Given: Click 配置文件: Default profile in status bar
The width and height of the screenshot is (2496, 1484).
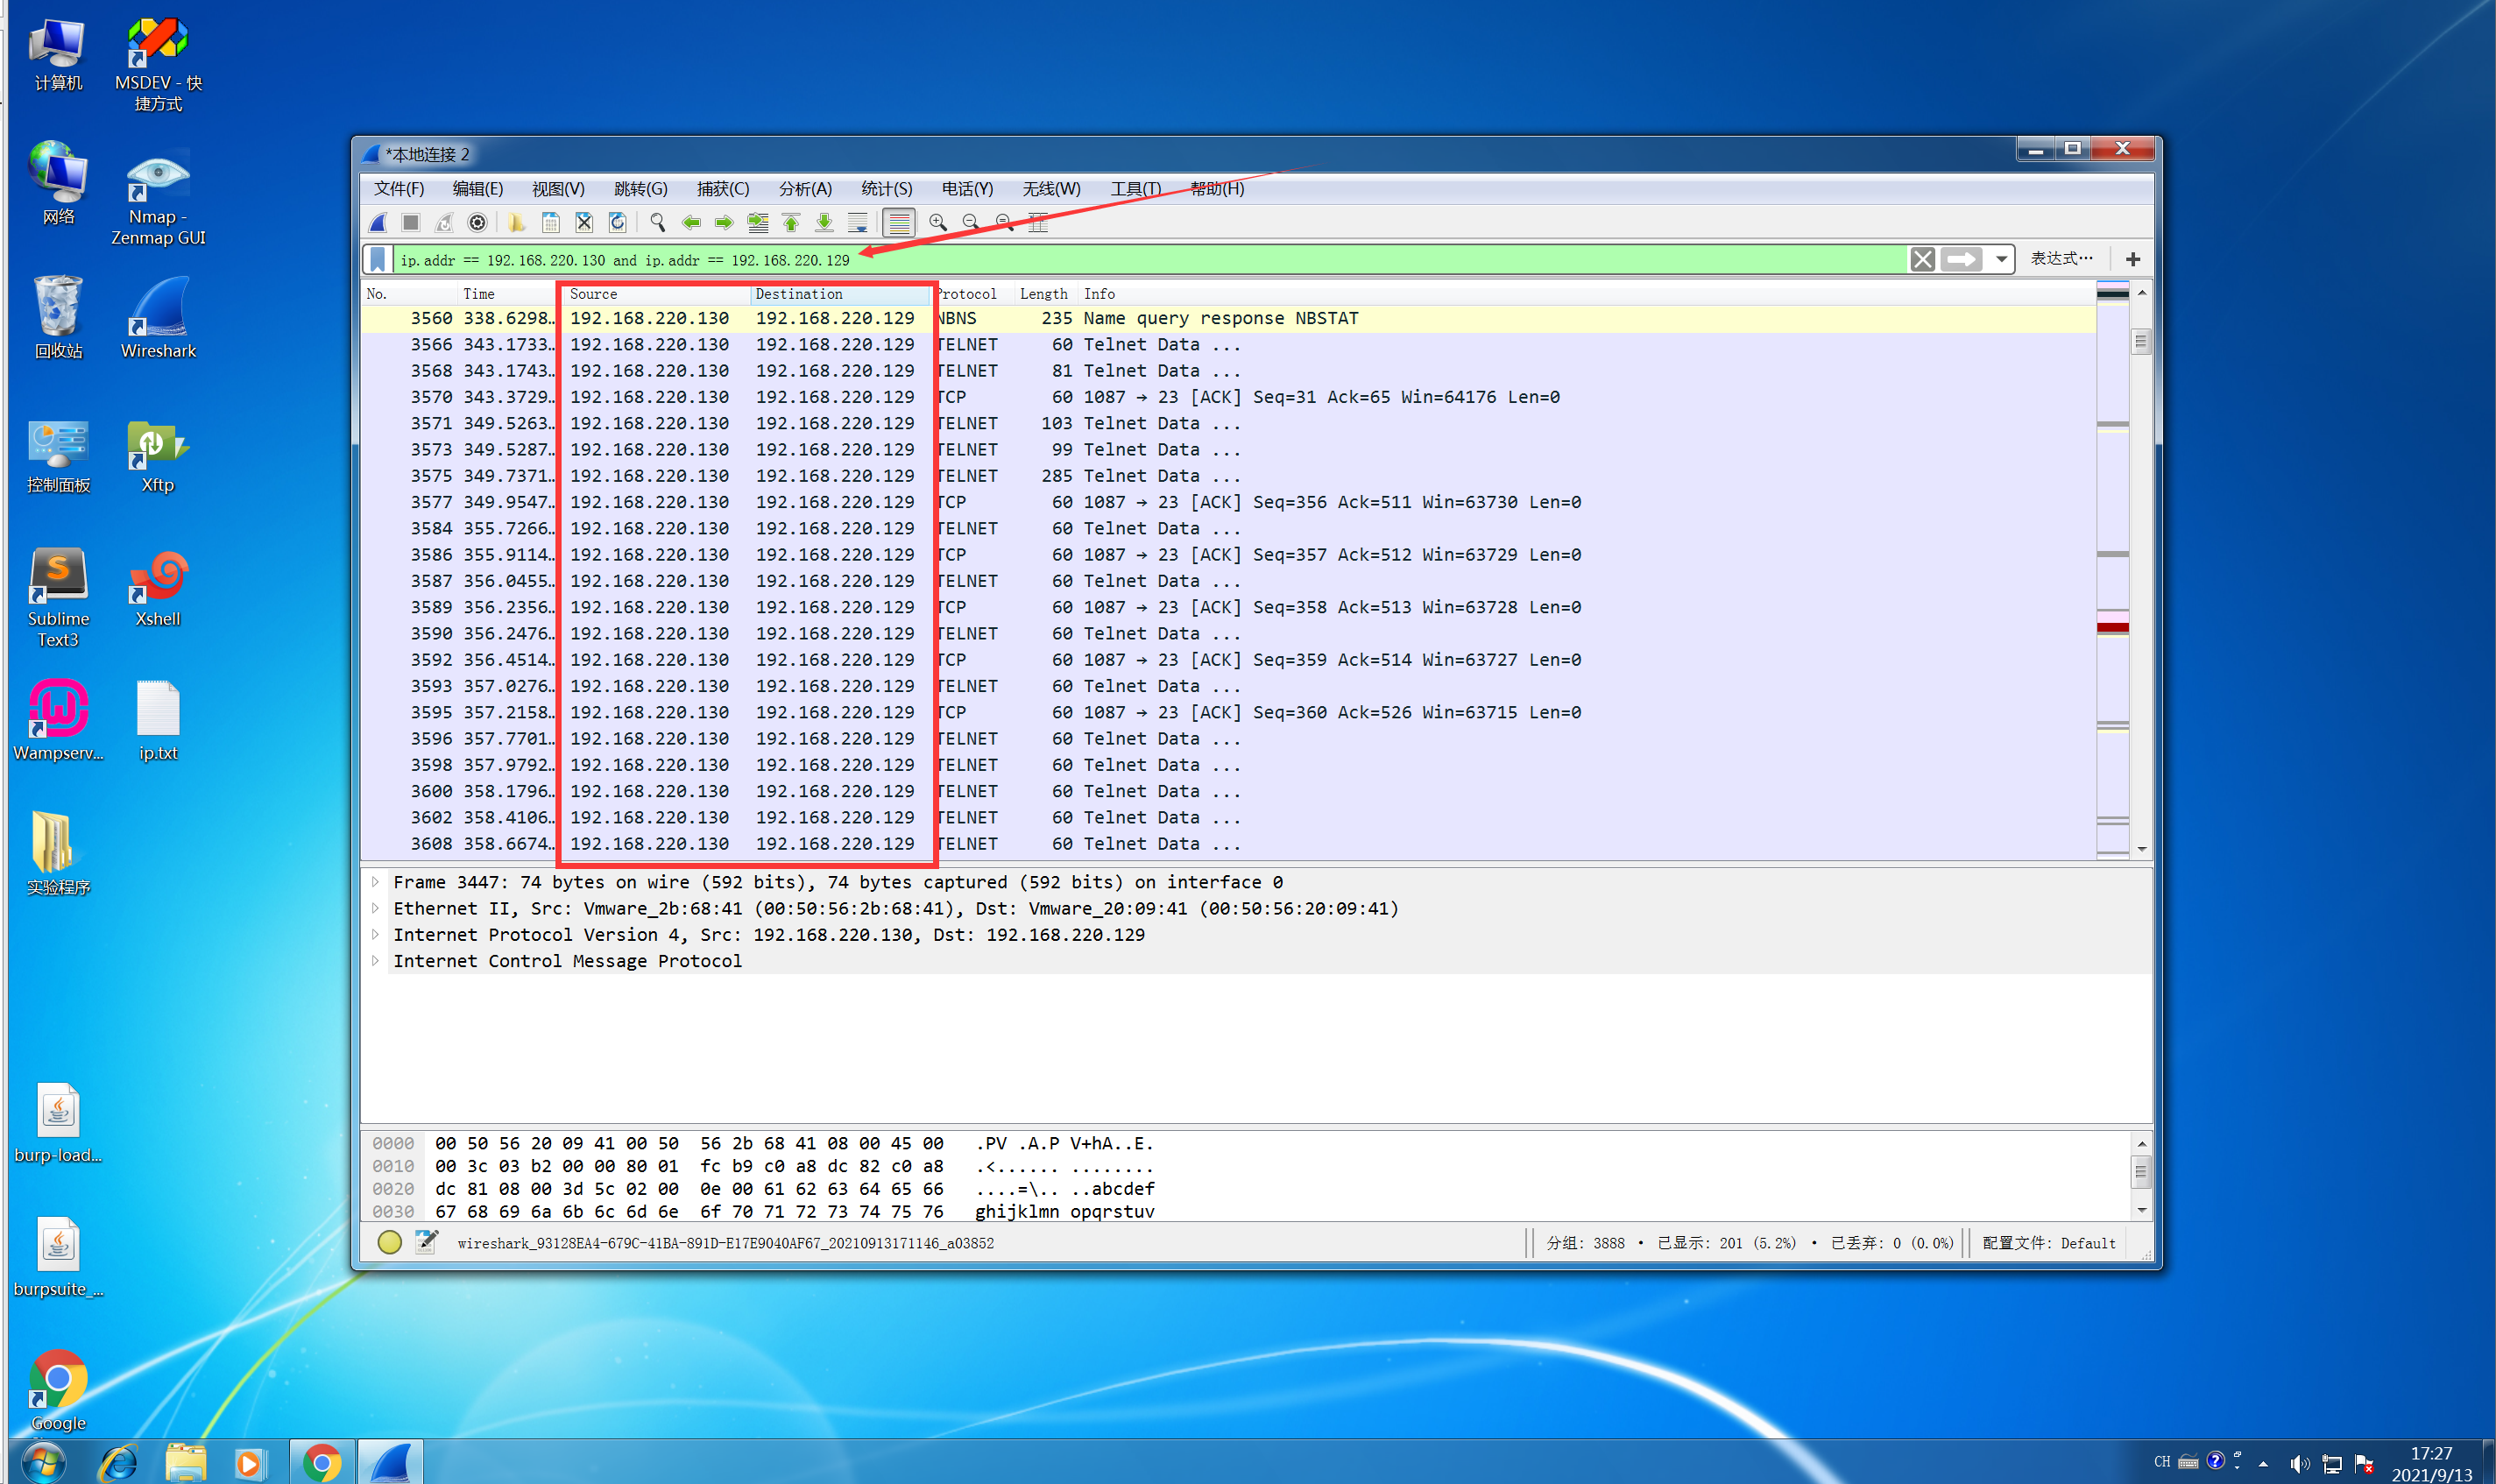Looking at the screenshot, I should 2048,1243.
